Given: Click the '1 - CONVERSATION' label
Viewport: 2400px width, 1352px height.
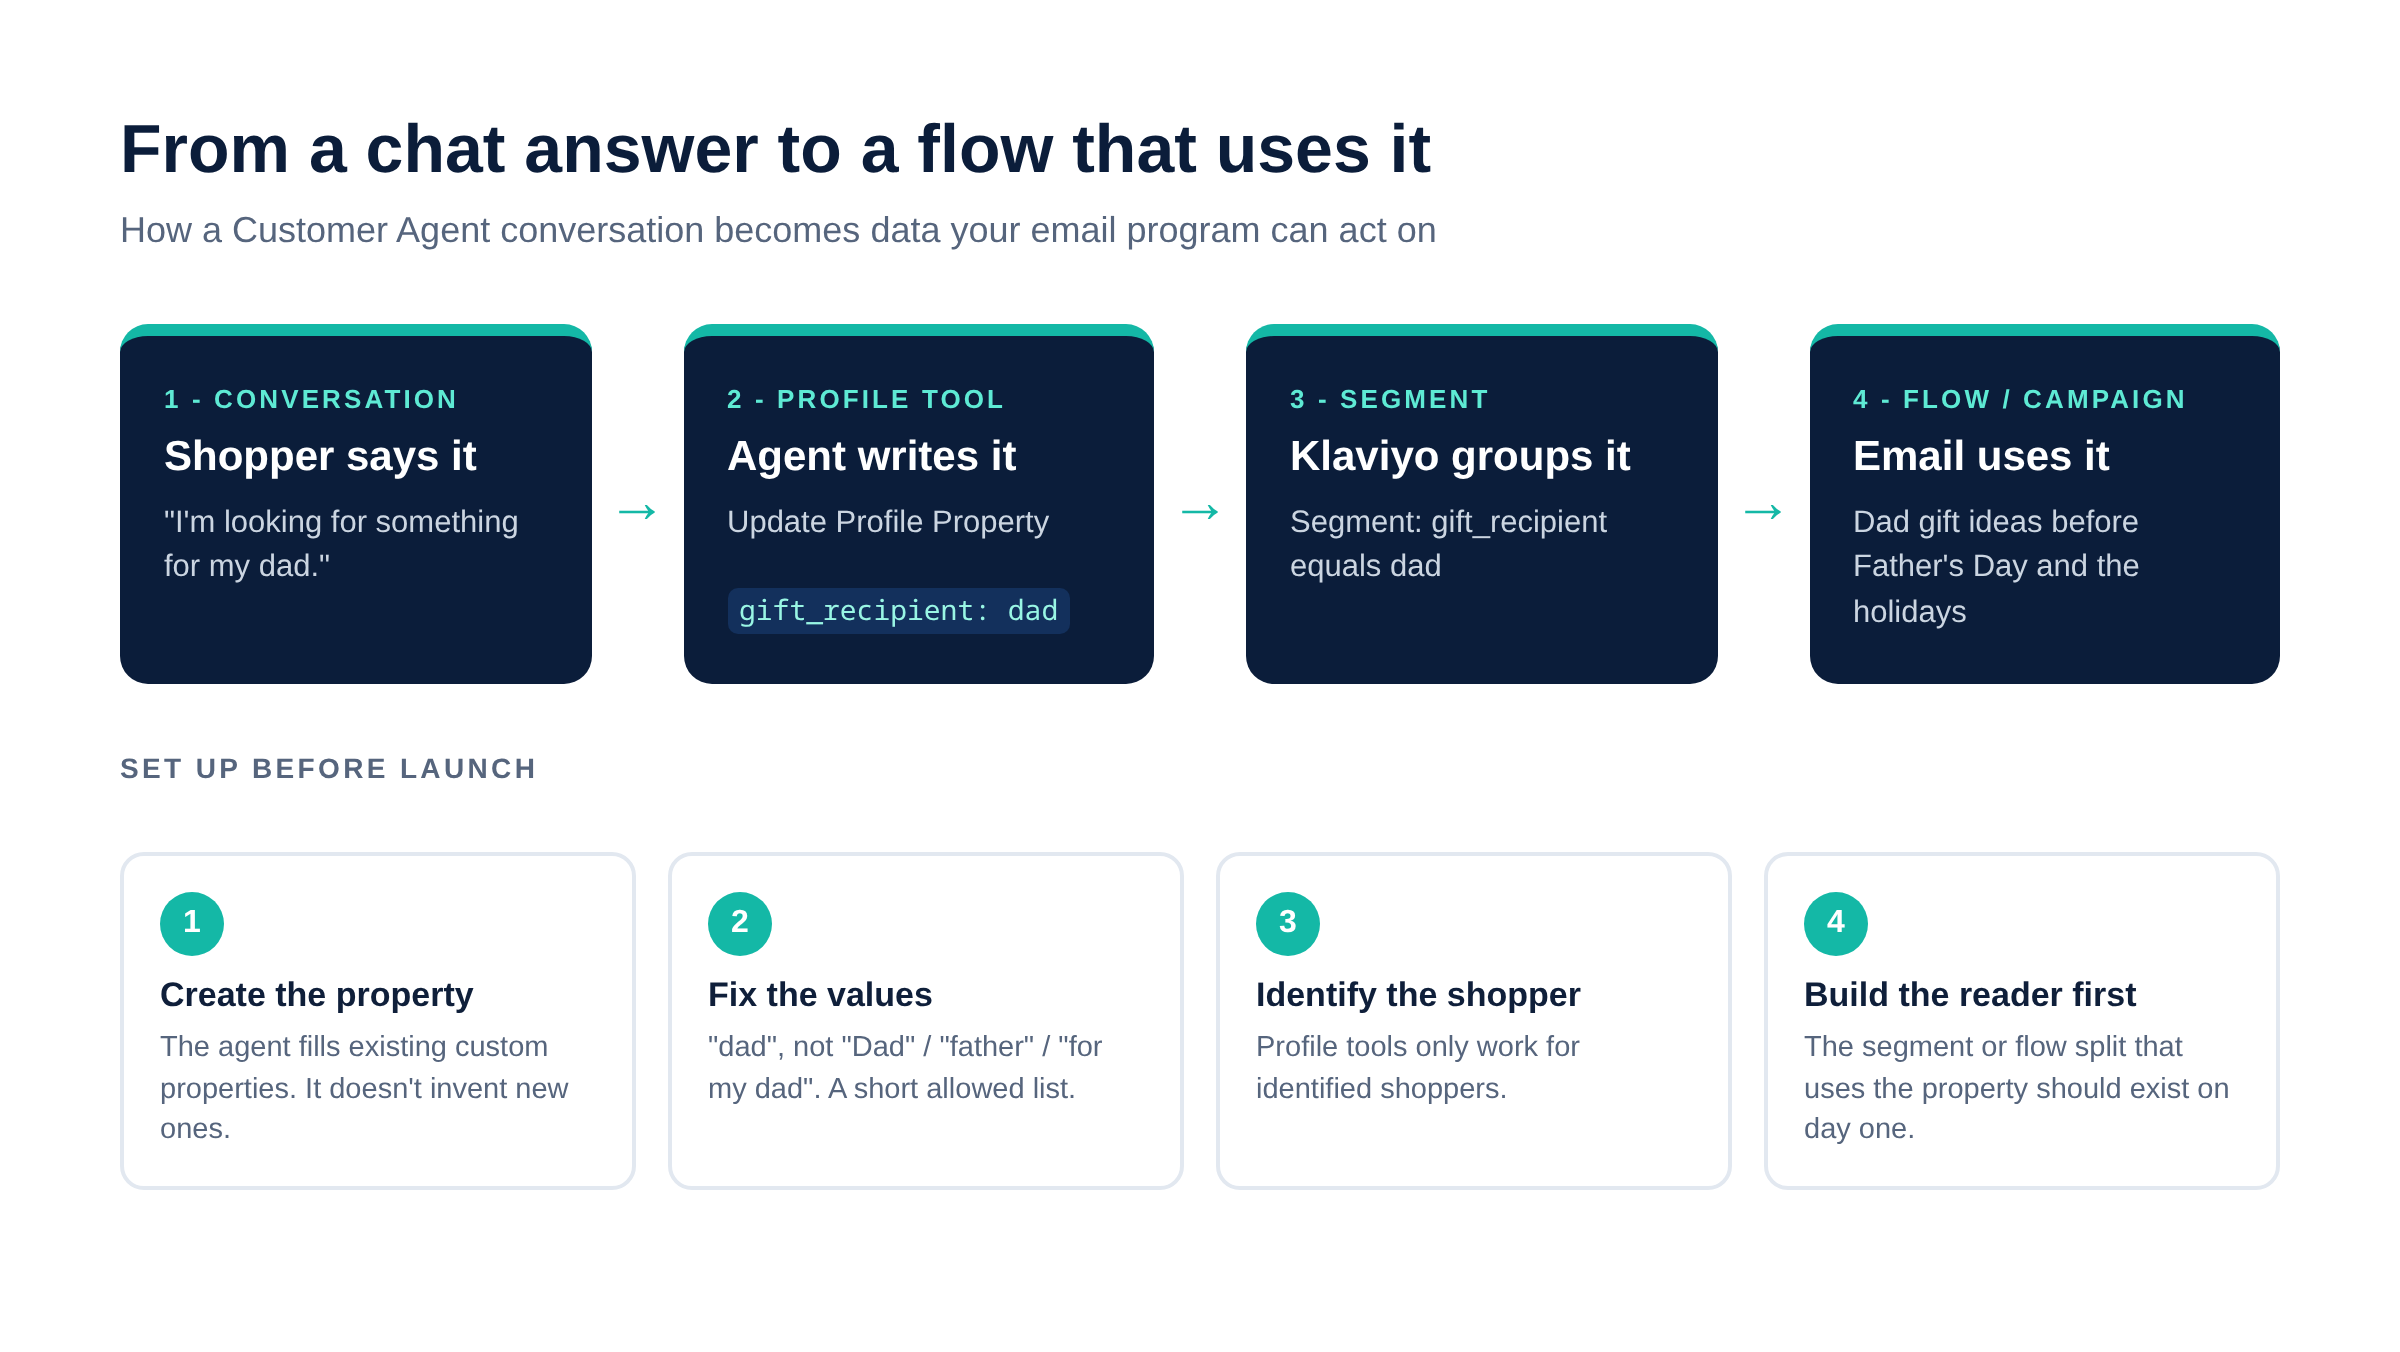Looking at the screenshot, I should tap(311, 399).
